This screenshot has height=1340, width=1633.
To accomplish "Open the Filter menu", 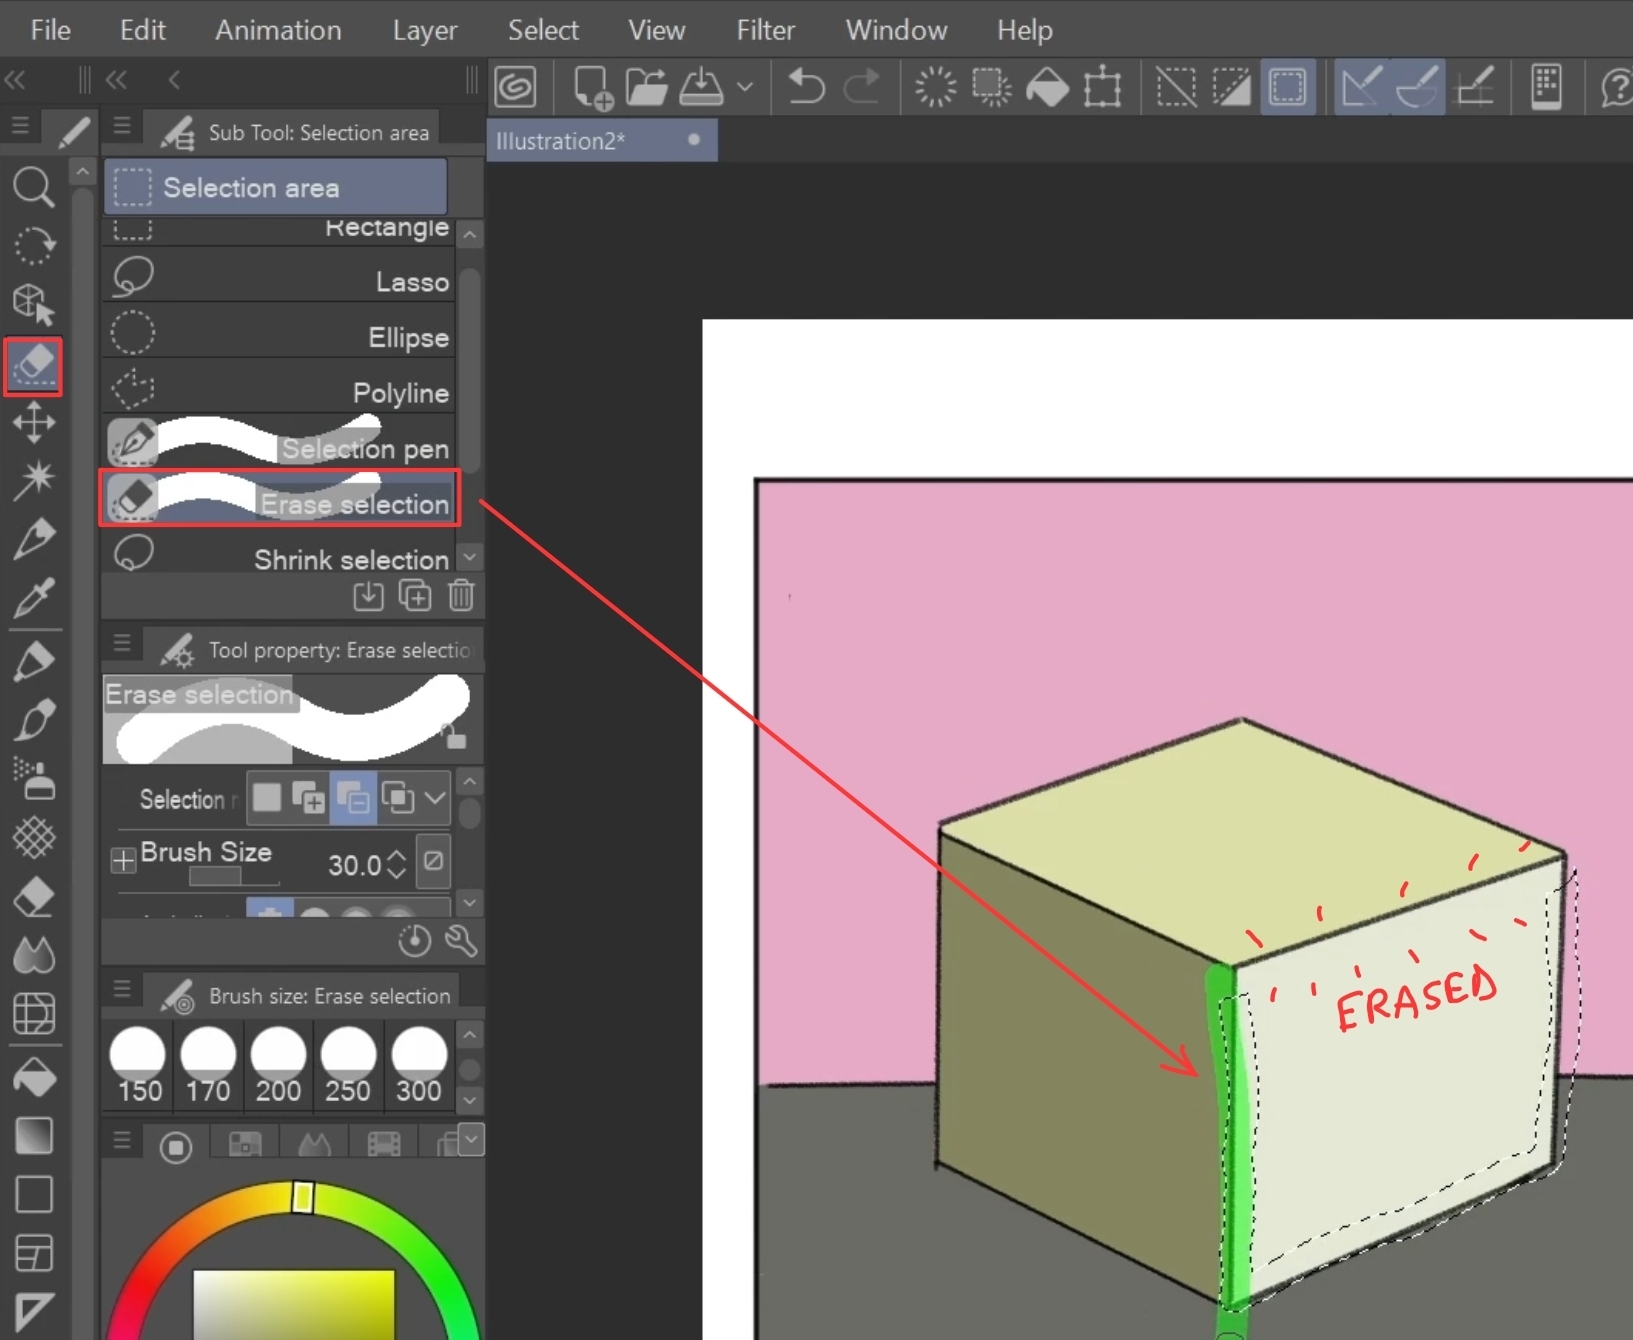I will click(x=765, y=30).
